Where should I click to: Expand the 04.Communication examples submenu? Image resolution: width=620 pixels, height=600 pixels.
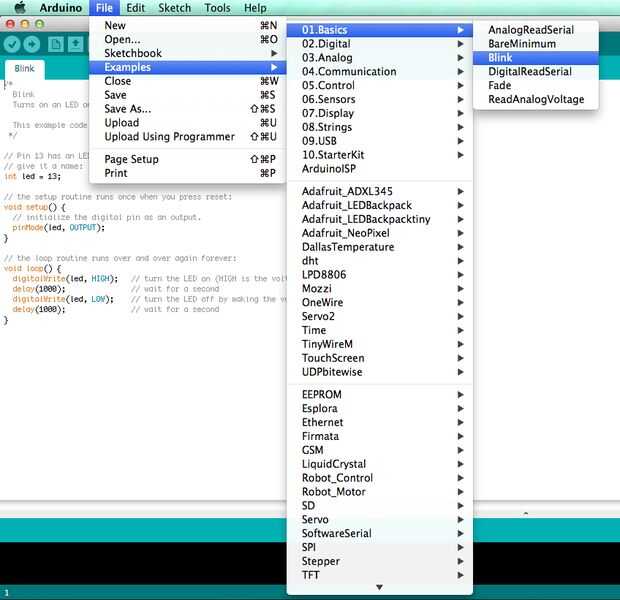(379, 72)
